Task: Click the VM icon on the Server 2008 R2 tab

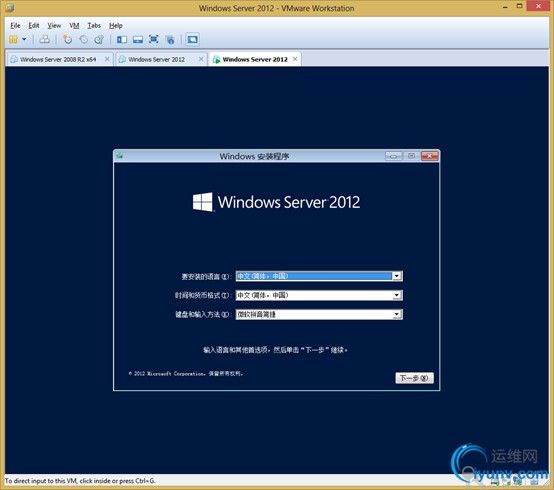Action: pyautogui.click(x=14, y=59)
